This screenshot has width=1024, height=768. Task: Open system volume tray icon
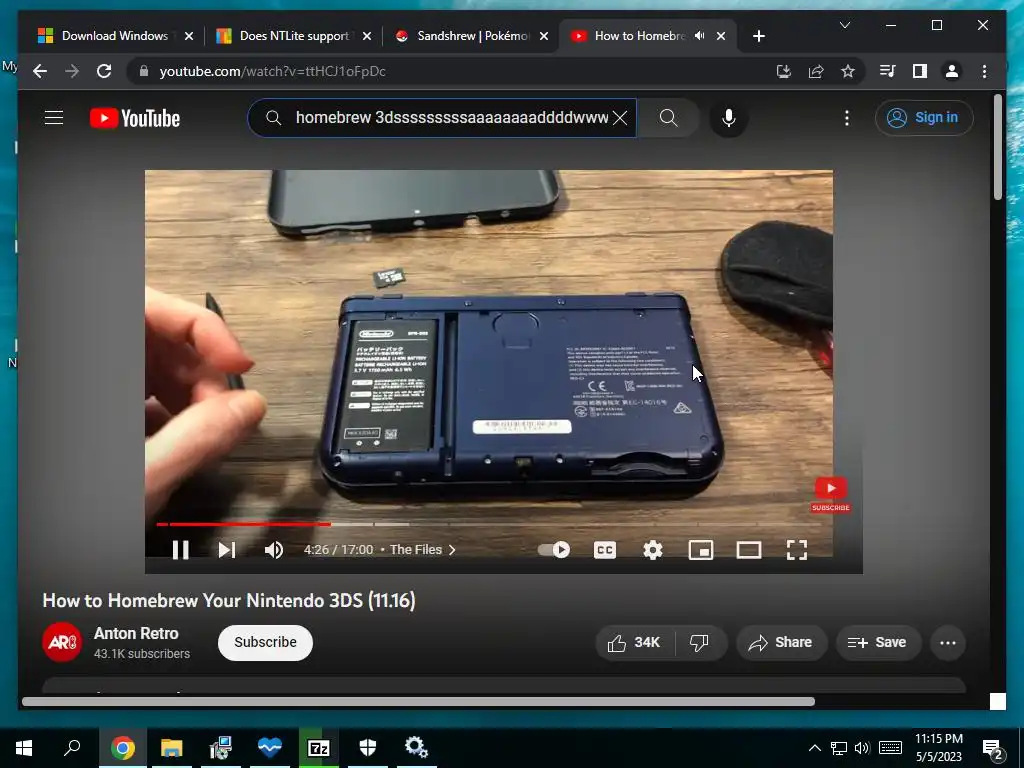[x=862, y=748]
